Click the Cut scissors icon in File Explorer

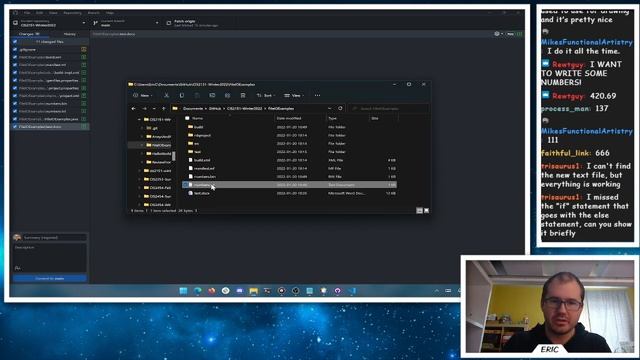coord(166,95)
